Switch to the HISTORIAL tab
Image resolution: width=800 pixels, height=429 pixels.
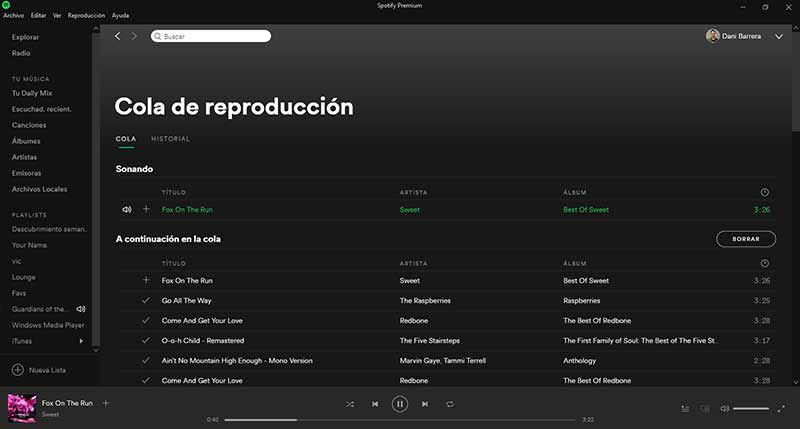[x=170, y=139]
